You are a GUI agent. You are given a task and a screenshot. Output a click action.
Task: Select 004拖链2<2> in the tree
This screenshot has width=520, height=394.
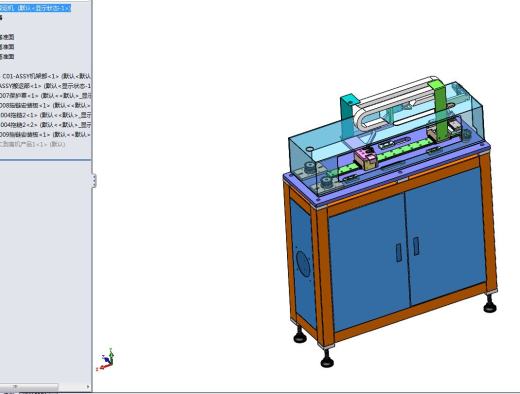[45, 125]
